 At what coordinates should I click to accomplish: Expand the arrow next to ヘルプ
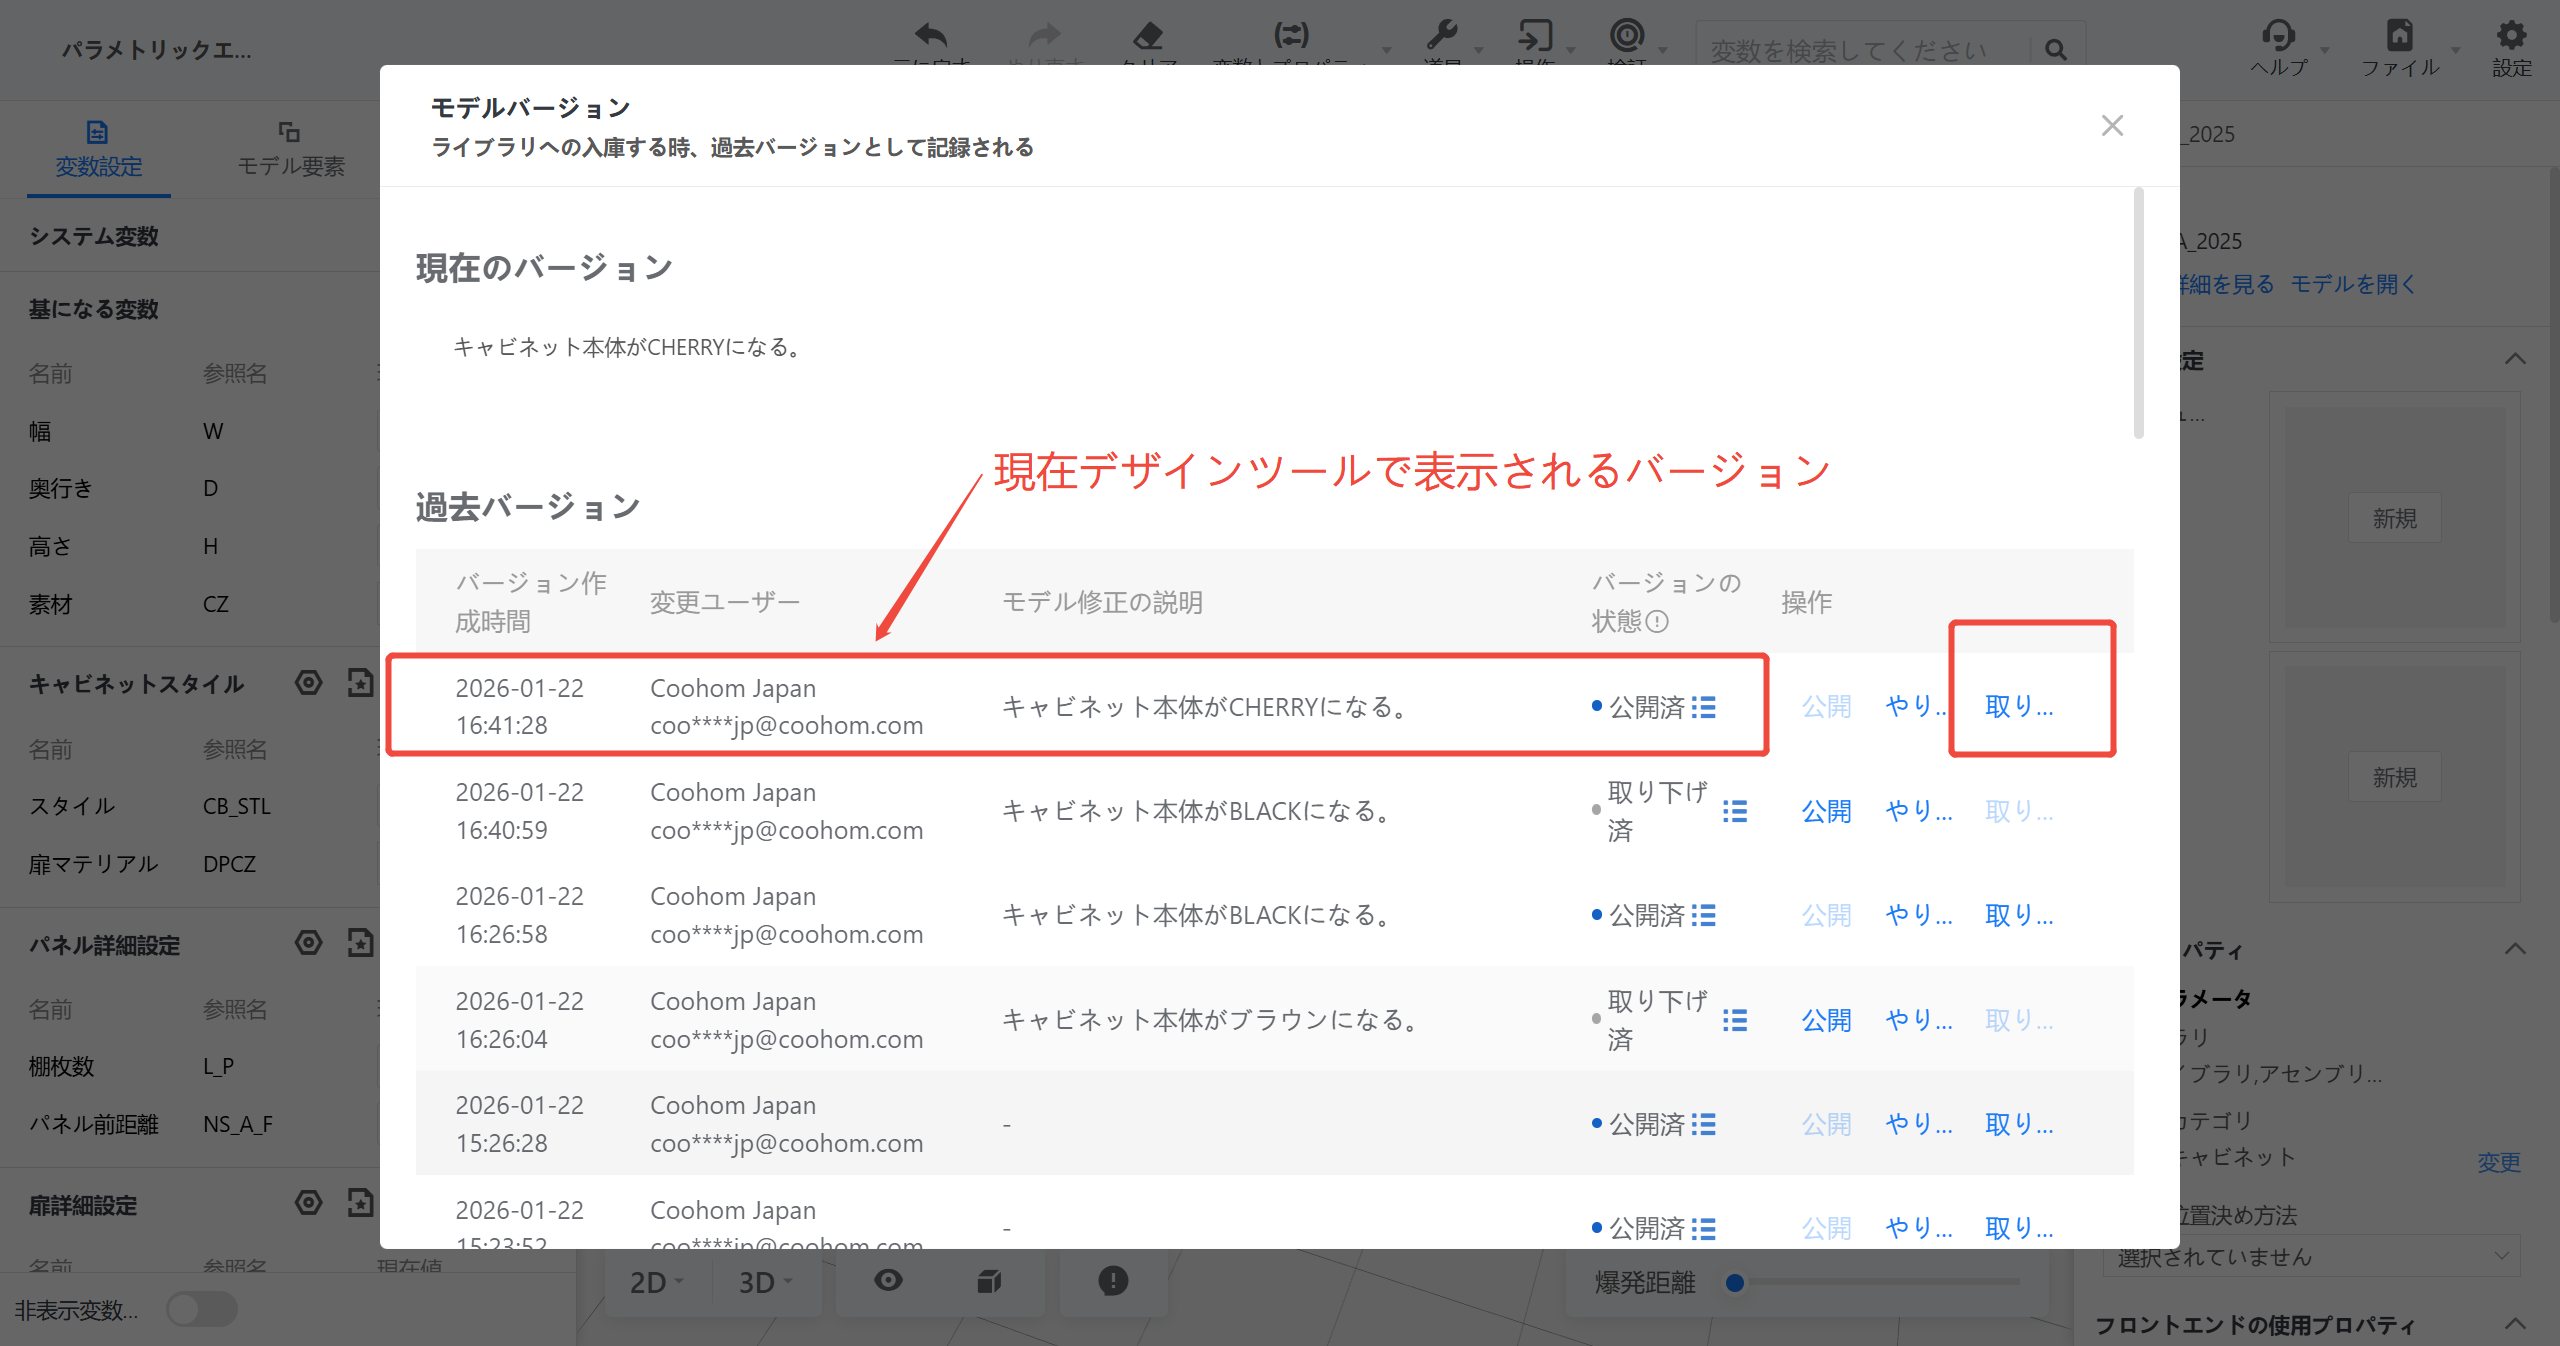2325,49
